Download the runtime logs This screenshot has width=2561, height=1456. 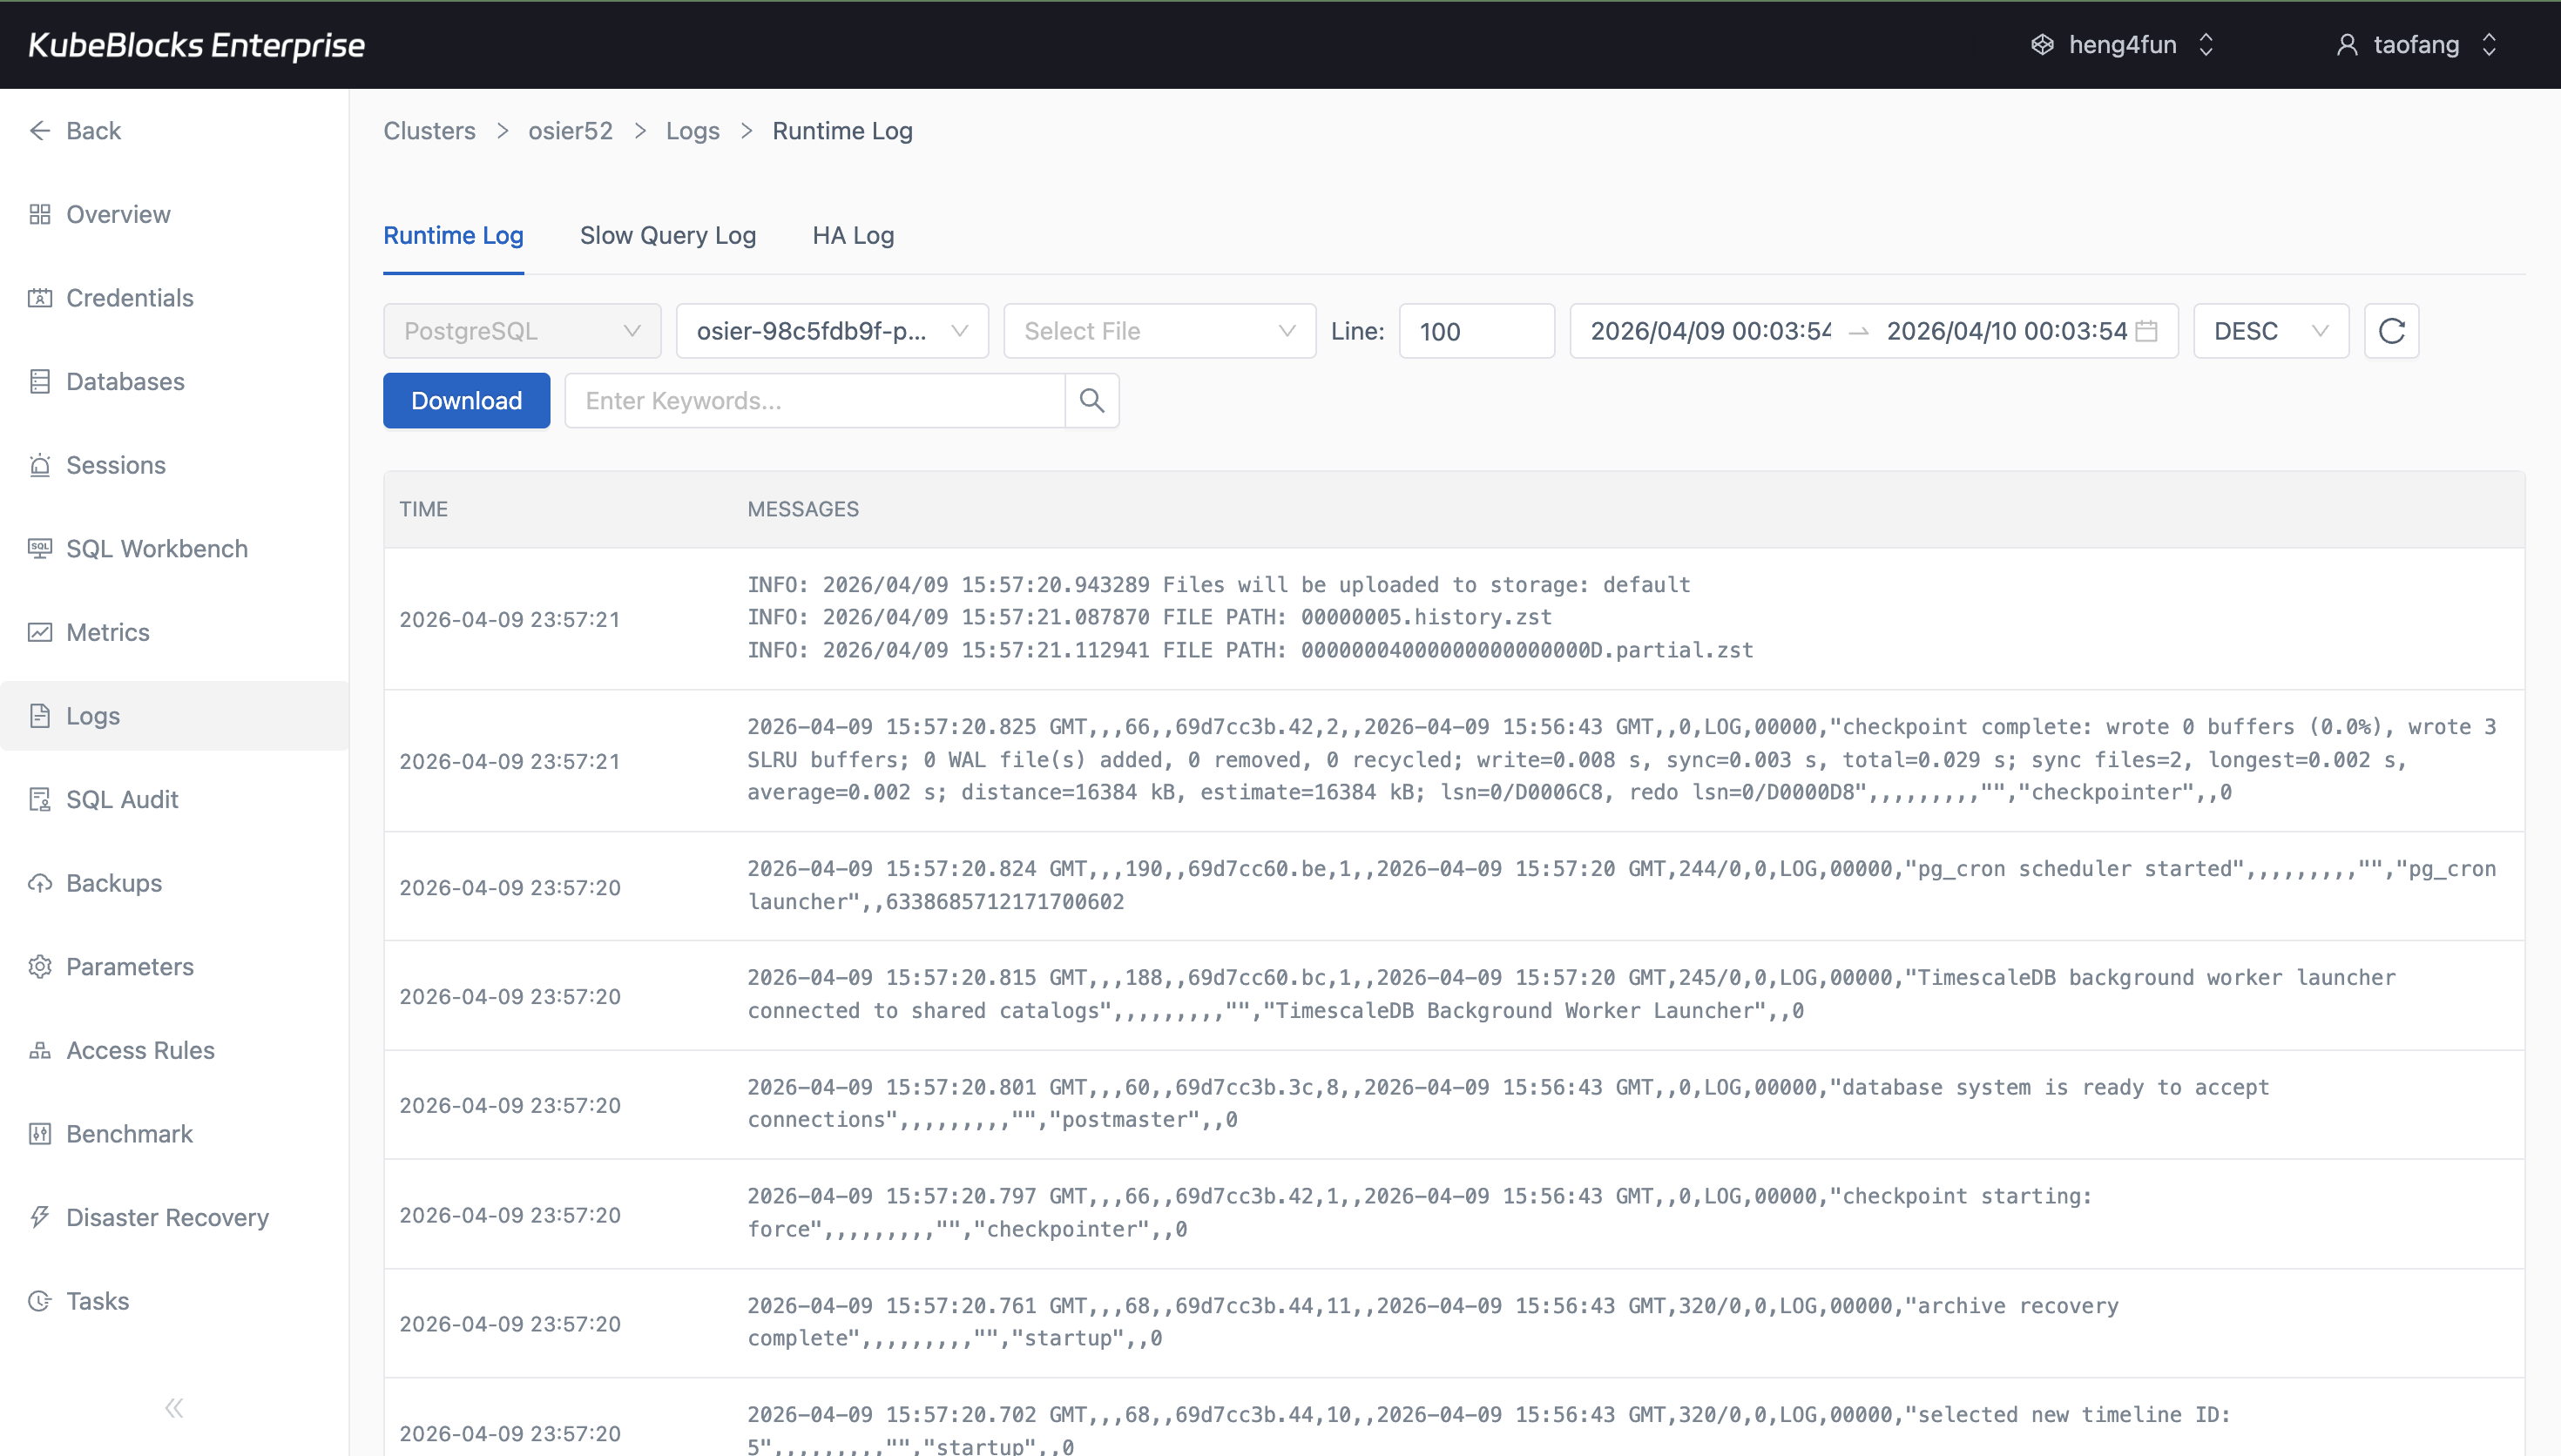point(466,400)
